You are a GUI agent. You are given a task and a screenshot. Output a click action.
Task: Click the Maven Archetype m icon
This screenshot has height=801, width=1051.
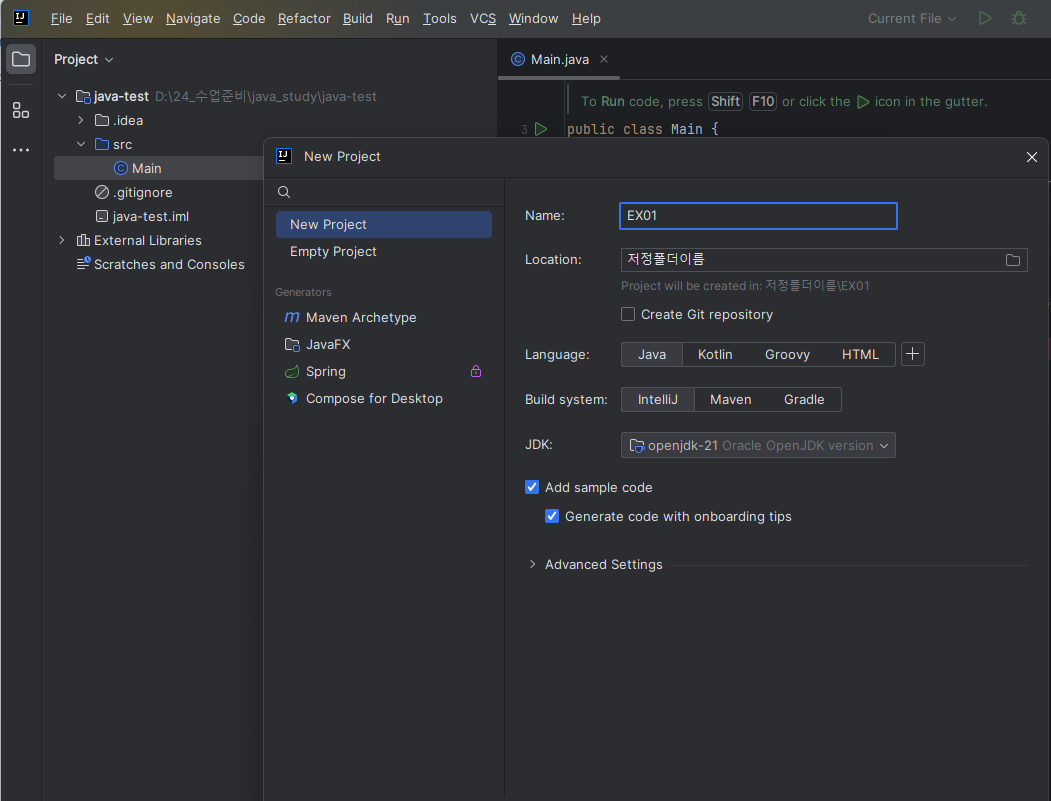click(x=292, y=317)
